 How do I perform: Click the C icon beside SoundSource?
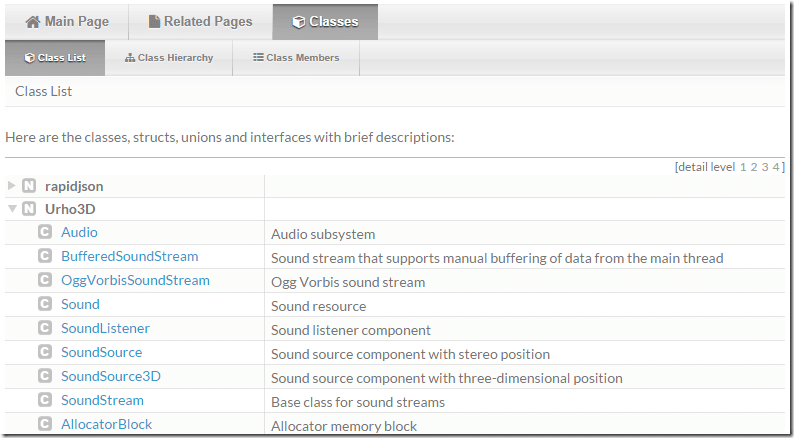pyautogui.click(x=45, y=352)
